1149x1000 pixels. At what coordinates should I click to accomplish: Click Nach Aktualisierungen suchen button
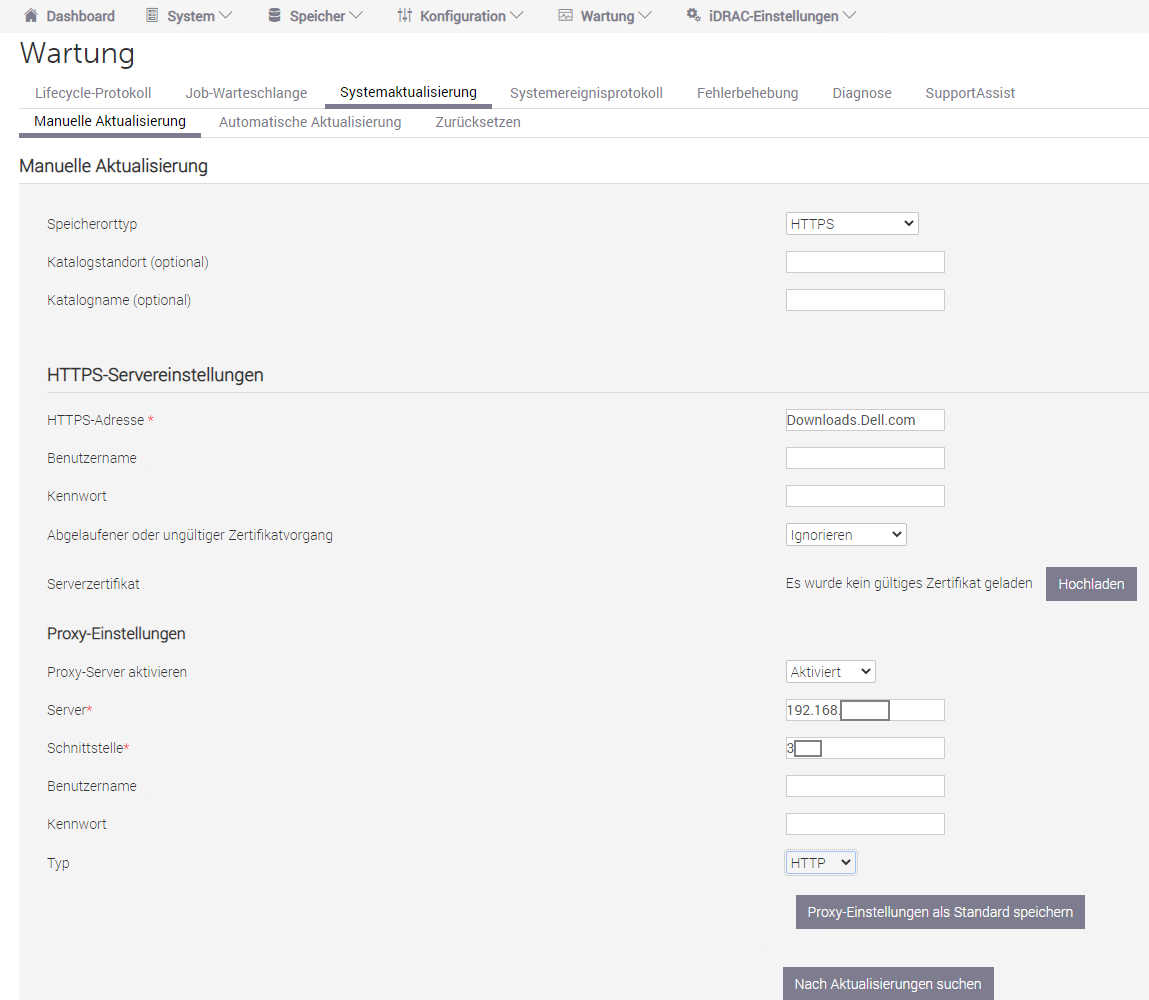[x=888, y=984]
